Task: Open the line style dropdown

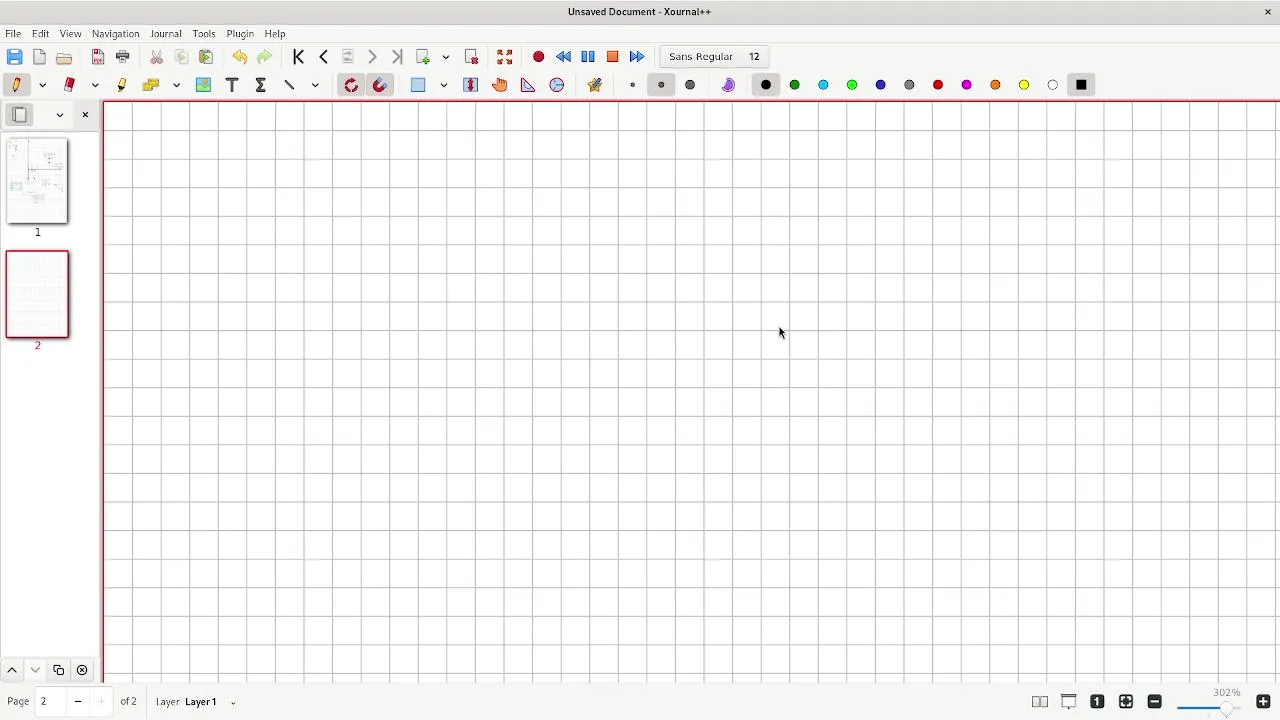Action: (x=315, y=85)
